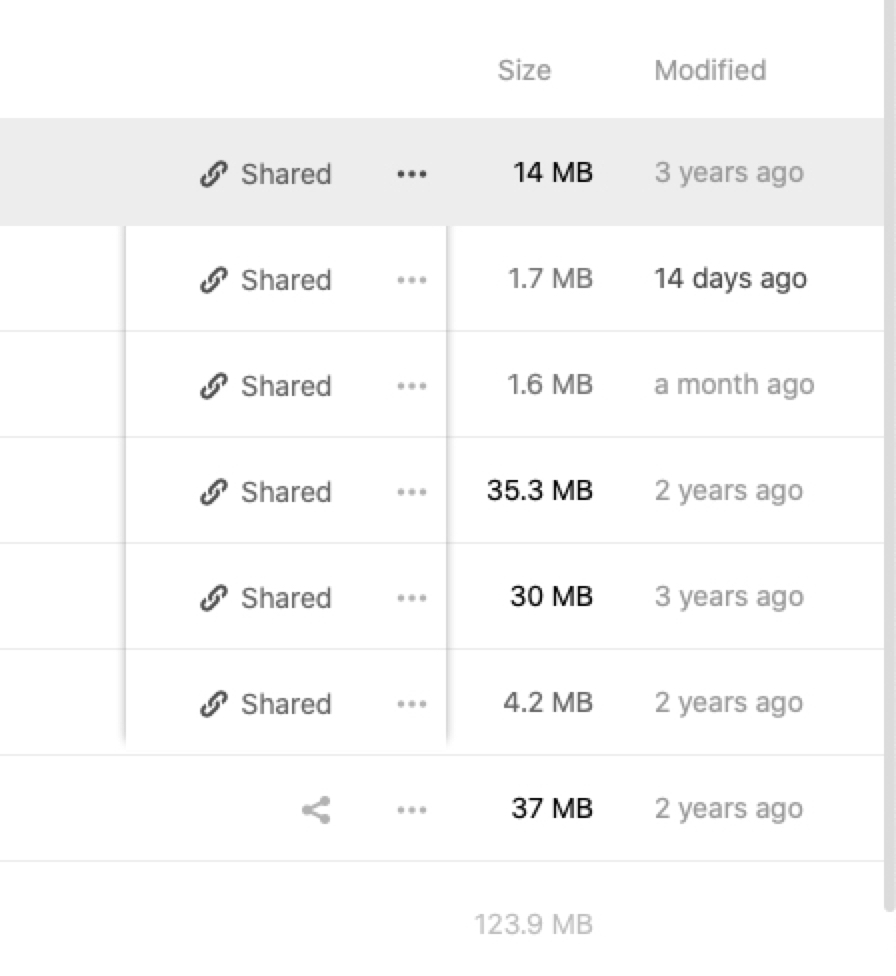This screenshot has width=896, height=976.
Task: Select the row modified 14 days ago
Action: click(730, 279)
